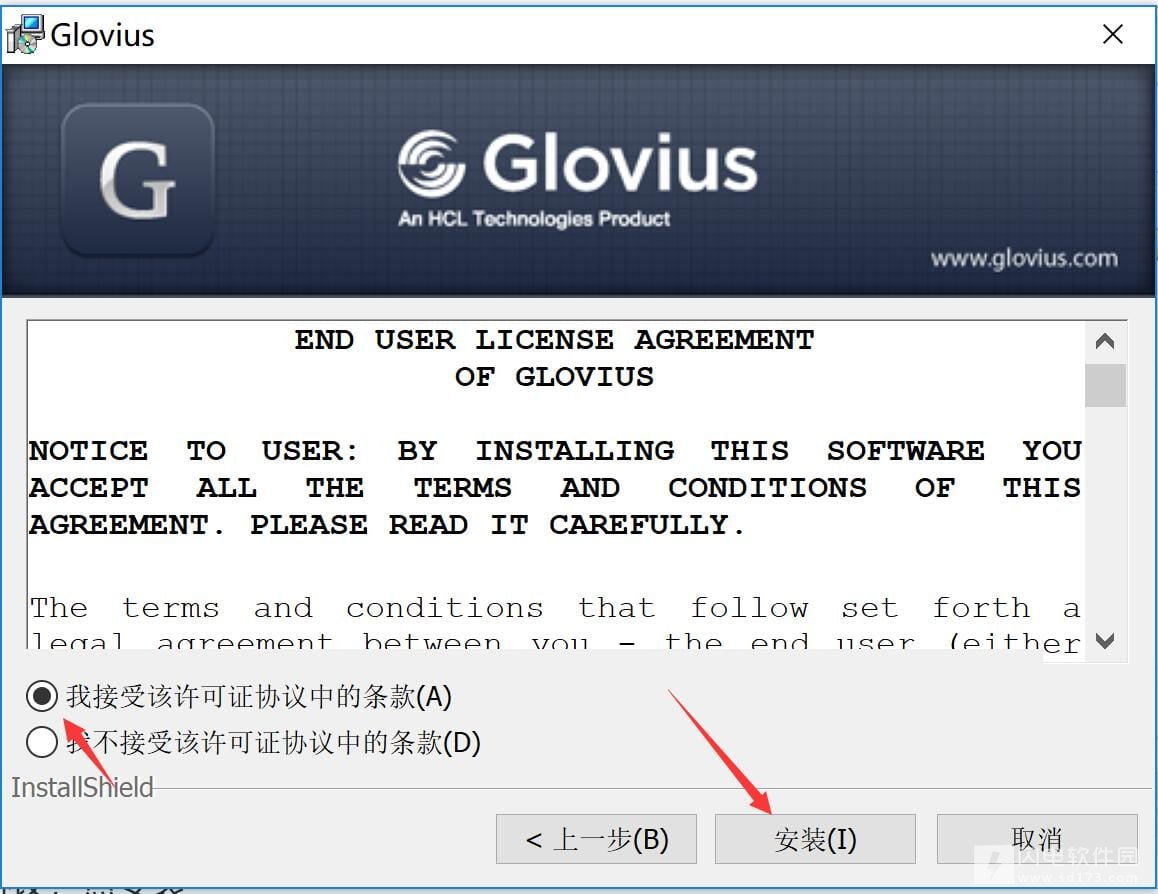Click the 安装(I) install button

(815, 839)
